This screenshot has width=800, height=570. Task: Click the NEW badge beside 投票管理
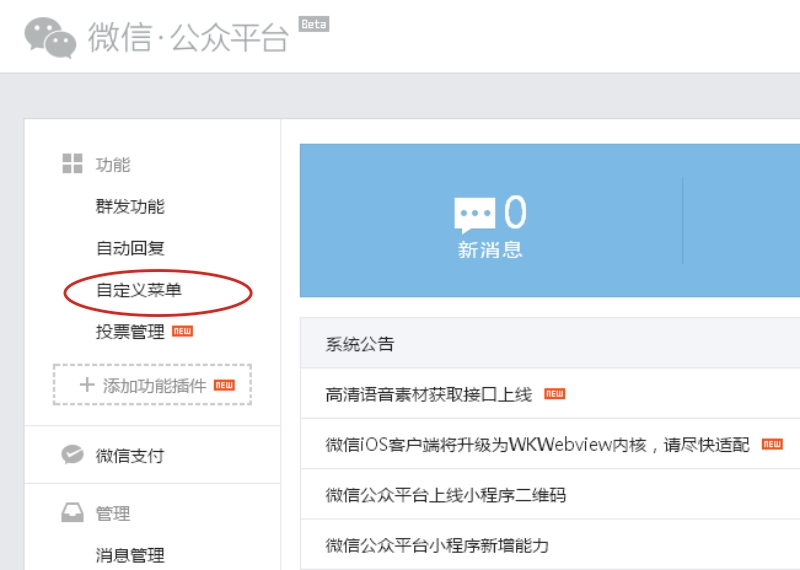point(182,331)
